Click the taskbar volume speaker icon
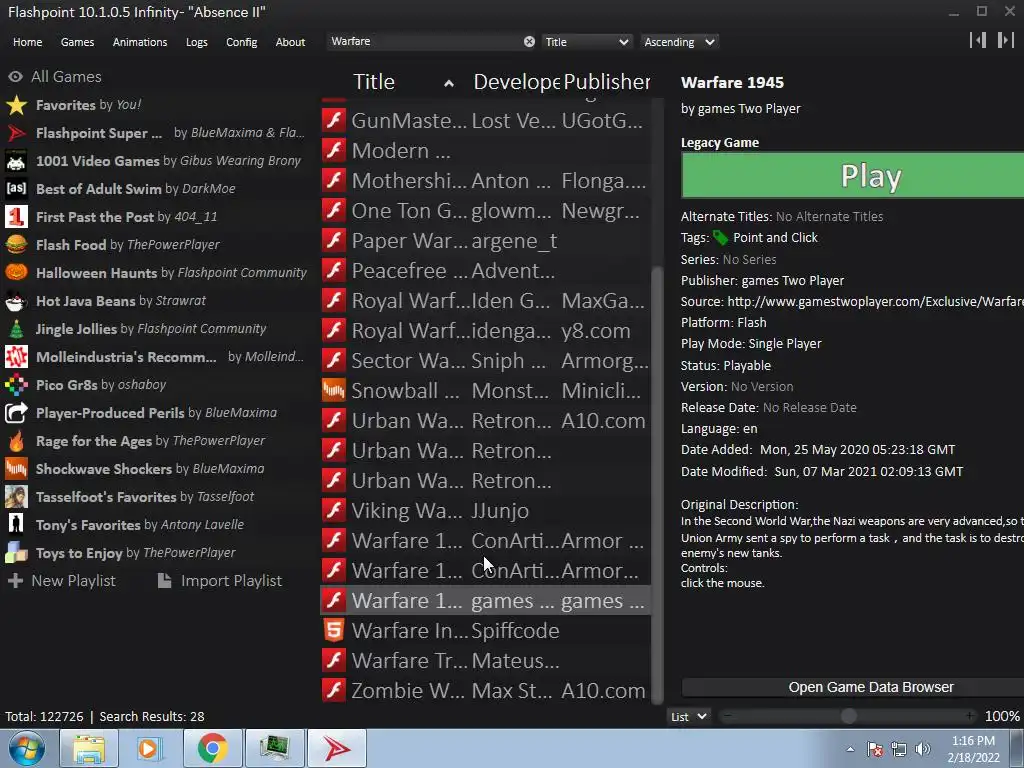1024x768 pixels. pyautogui.click(x=922, y=749)
